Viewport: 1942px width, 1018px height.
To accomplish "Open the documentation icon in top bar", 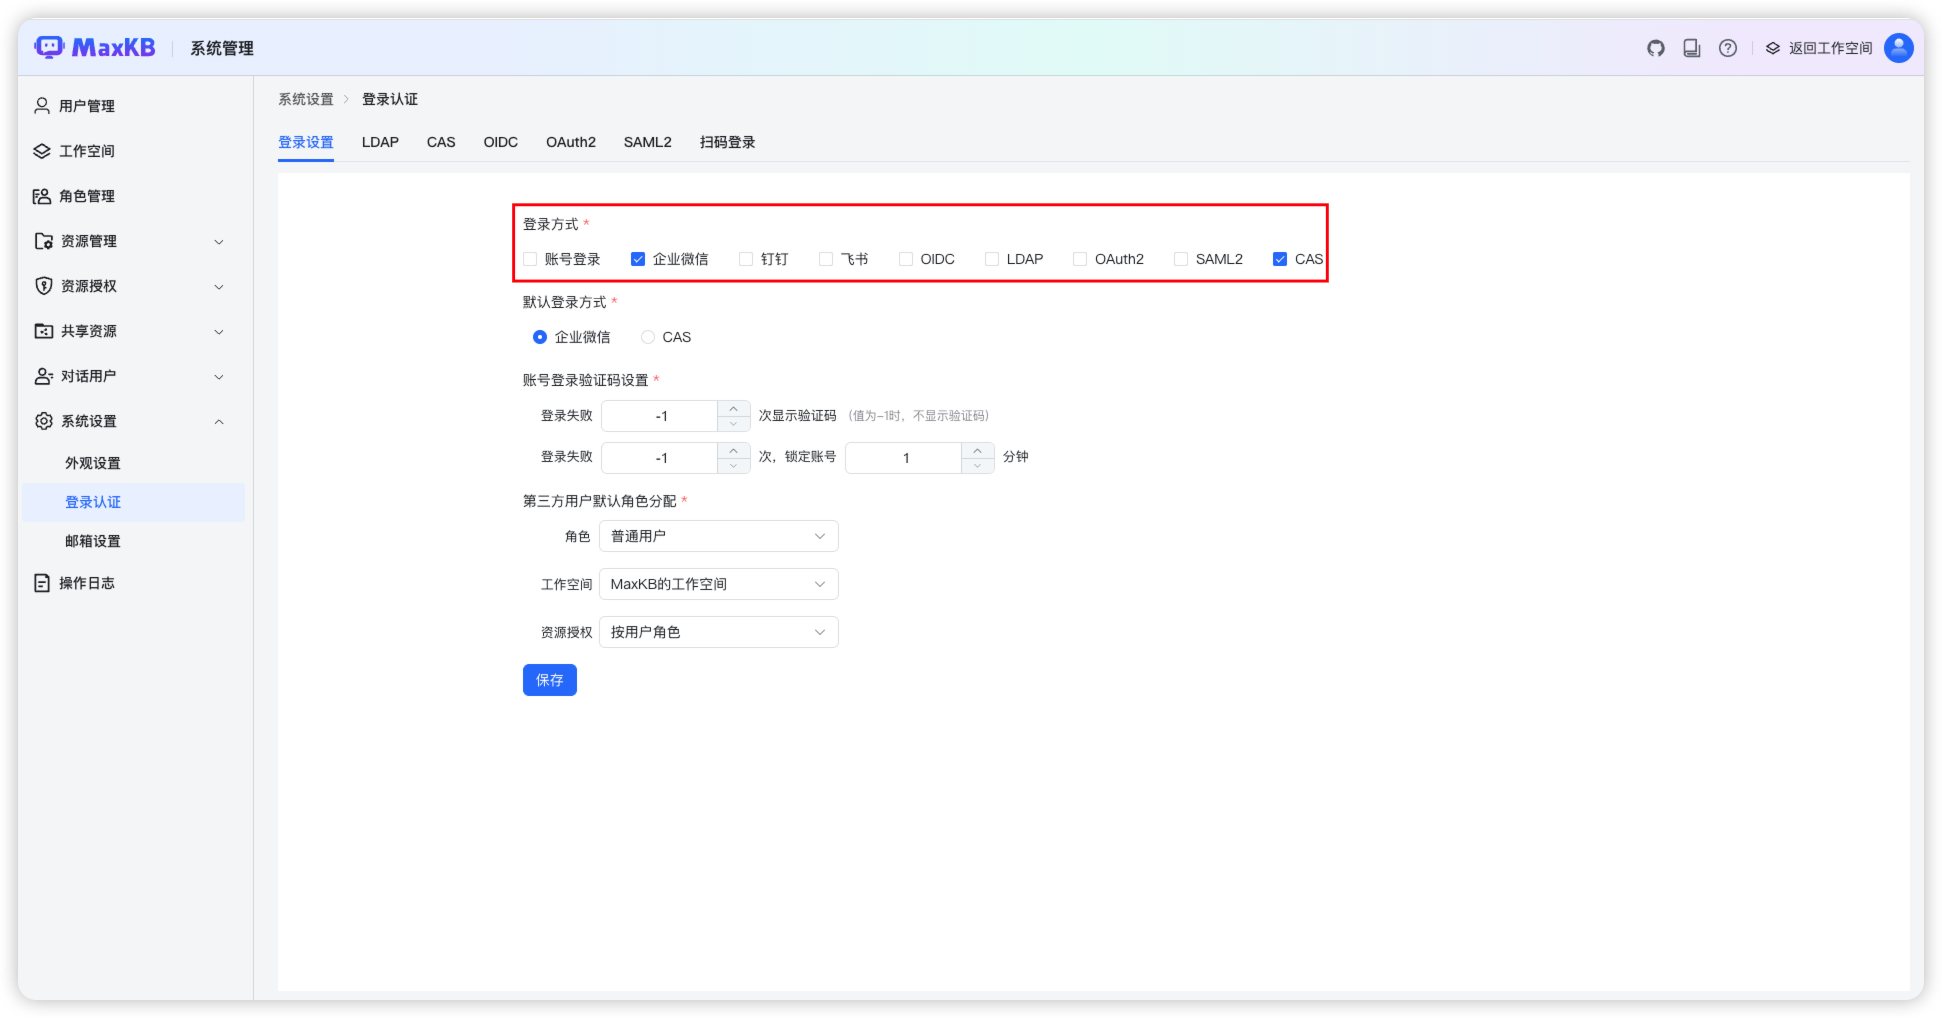I will pos(1691,47).
